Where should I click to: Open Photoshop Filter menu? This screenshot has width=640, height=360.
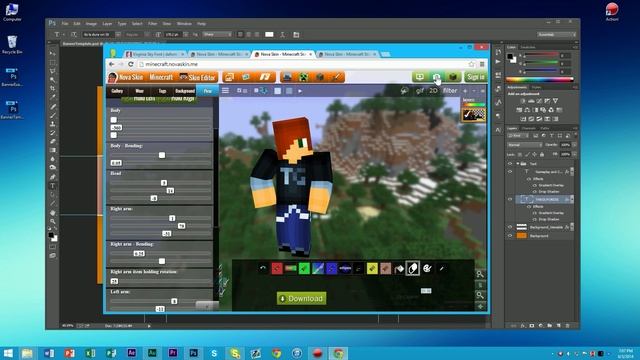pyautogui.click(x=153, y=24)
